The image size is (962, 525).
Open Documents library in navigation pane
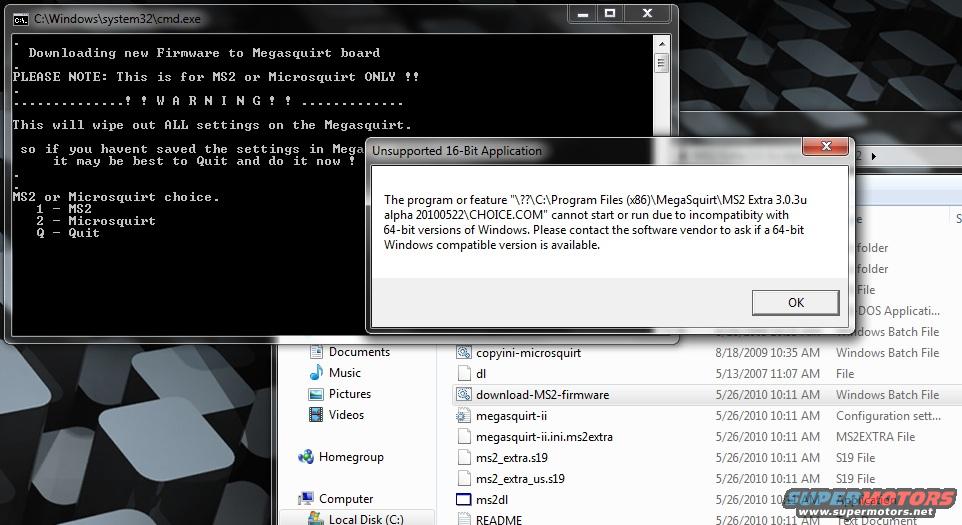[x=358, y=352]
